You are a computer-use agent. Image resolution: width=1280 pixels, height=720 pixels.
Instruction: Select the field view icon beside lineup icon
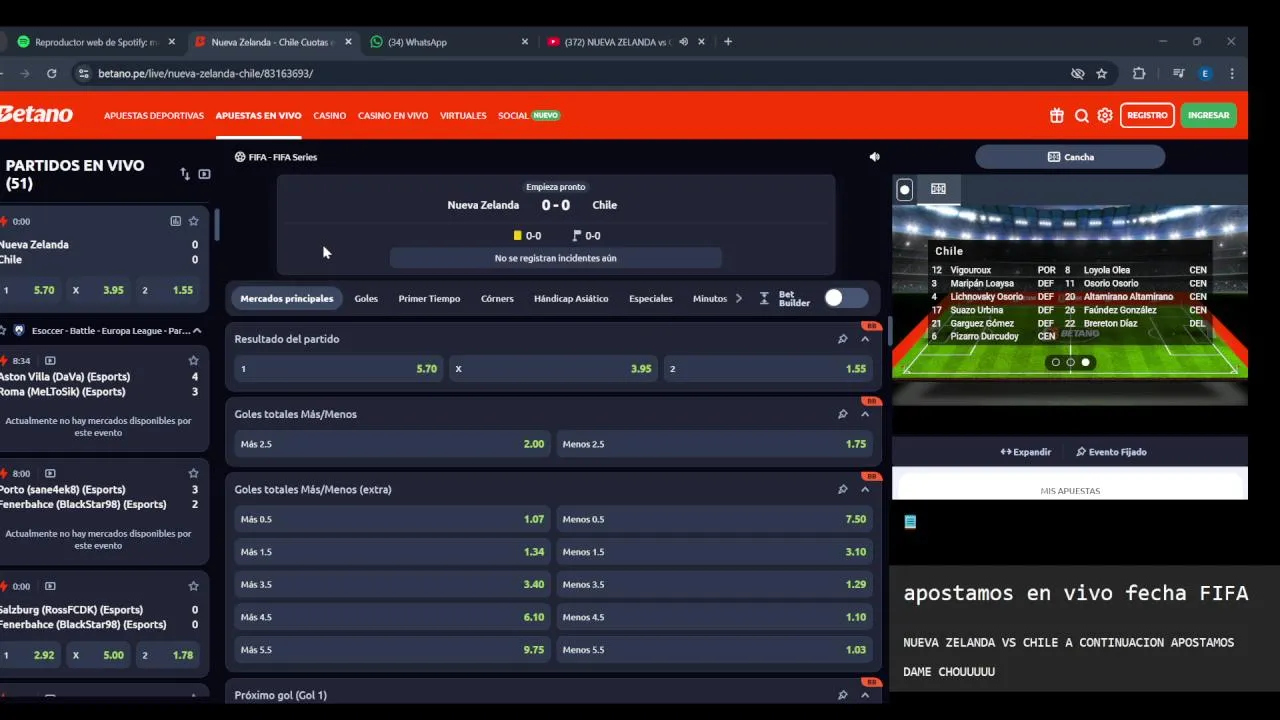[938, 189]
